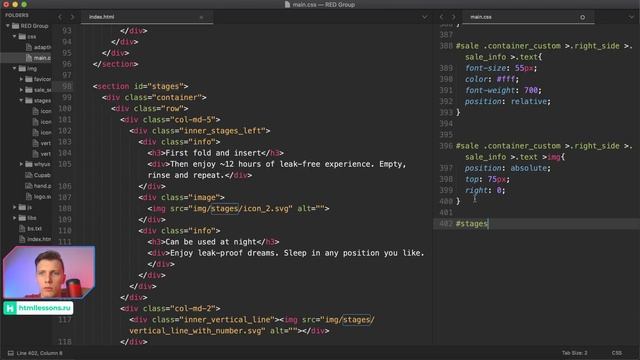Image resolution: width=640 pixels, height=360 pixels.
Task: Open the Tab Size selector in status bar
Action: coord(574,353)
